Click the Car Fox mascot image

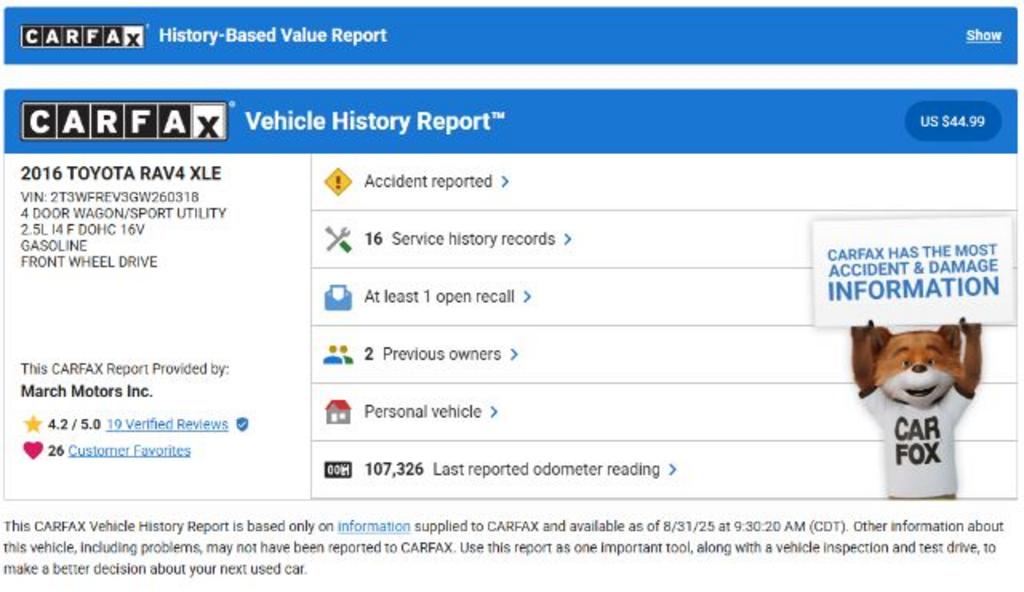[x=916, y=410]
